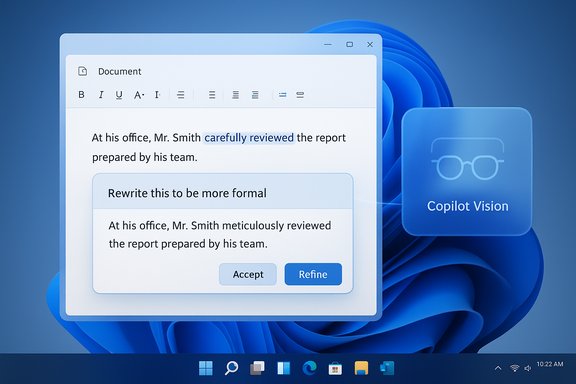The height and width of the screenshot is (384, 576).
Task: Click the text cursor I icon
Action: click(x=157, y=94)
